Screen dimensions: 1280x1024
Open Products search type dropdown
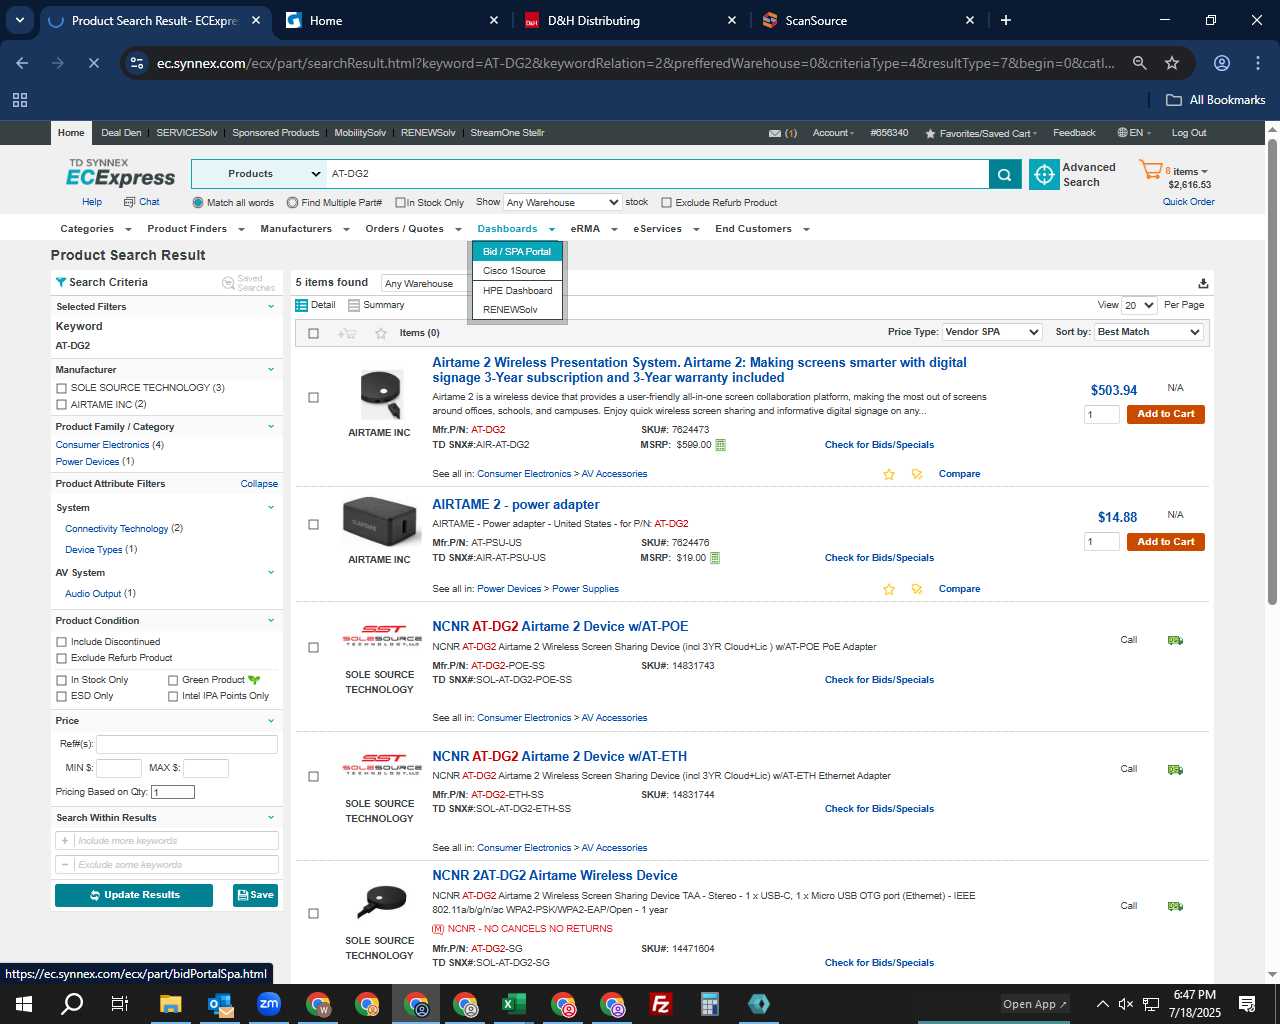pos(258,174)
